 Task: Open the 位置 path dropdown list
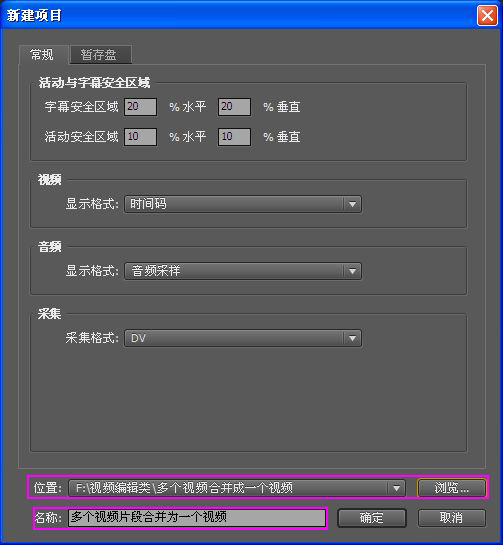click(x=237, y=488)
